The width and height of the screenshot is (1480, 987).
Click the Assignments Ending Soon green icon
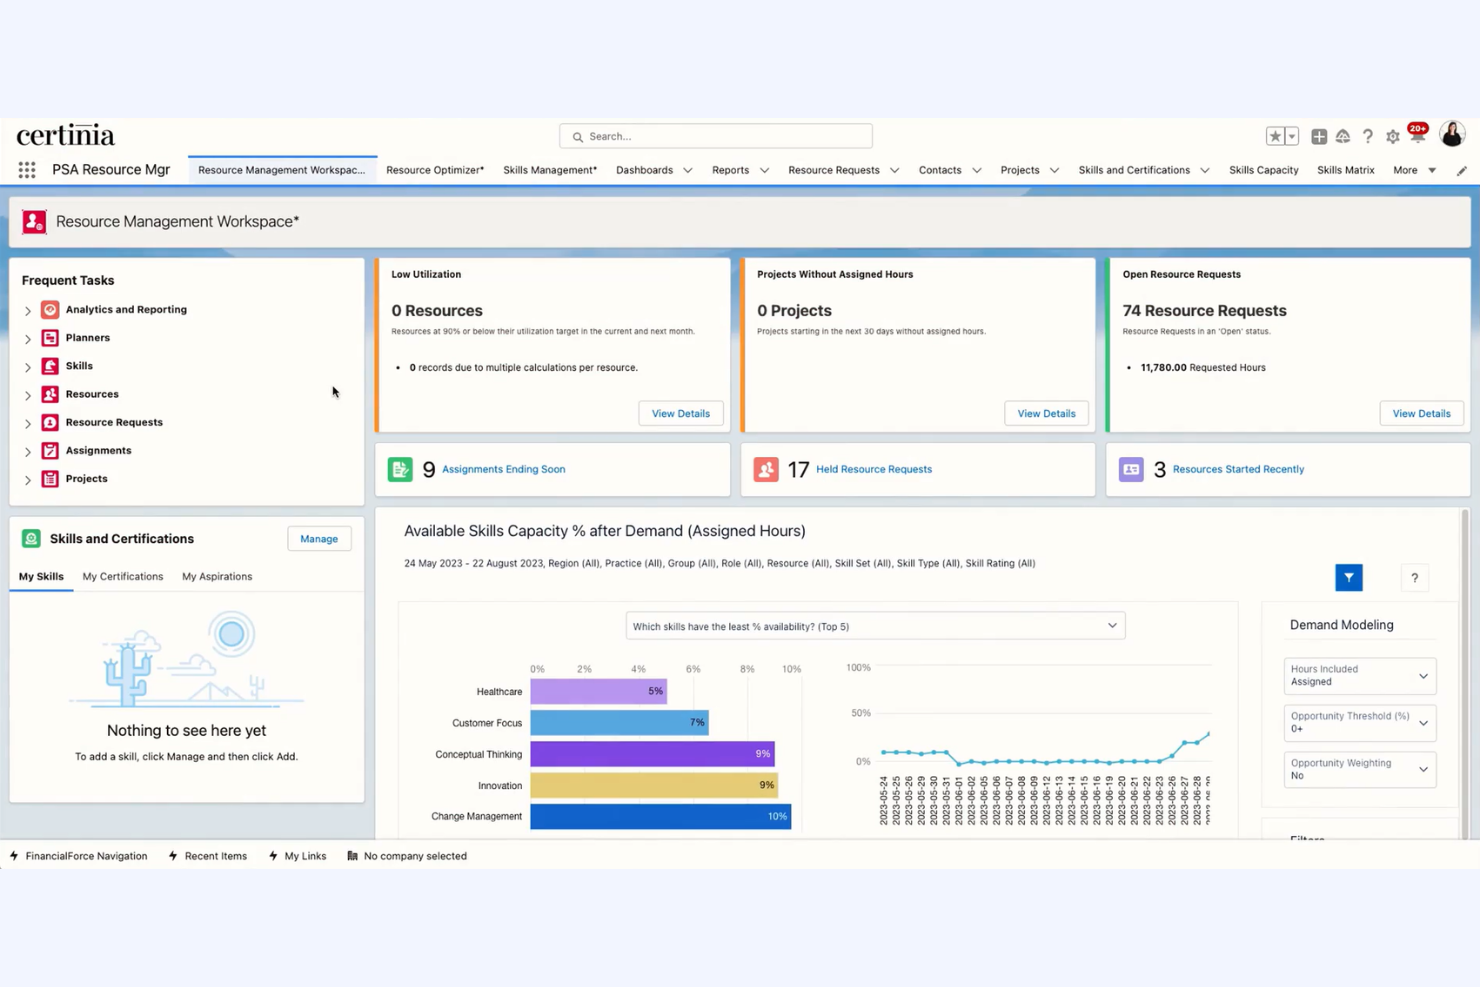coord(400,469)
